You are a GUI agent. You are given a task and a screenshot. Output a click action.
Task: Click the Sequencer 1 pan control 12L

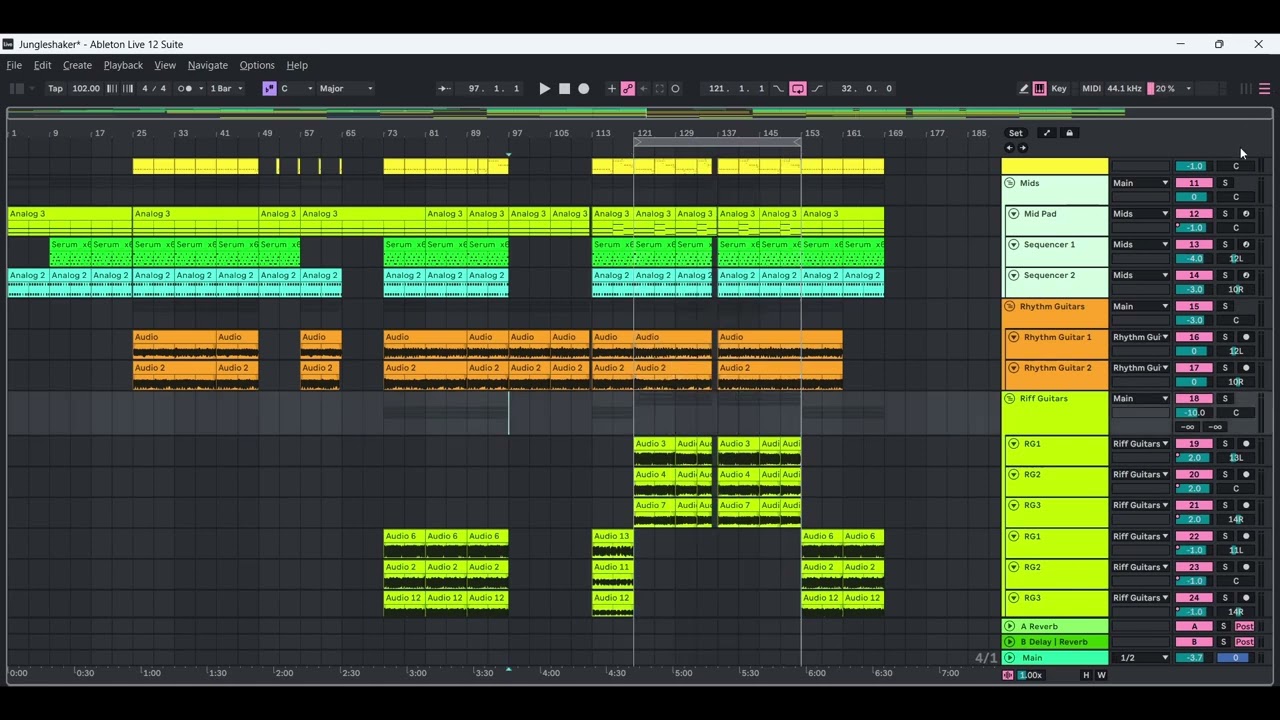1236,259
